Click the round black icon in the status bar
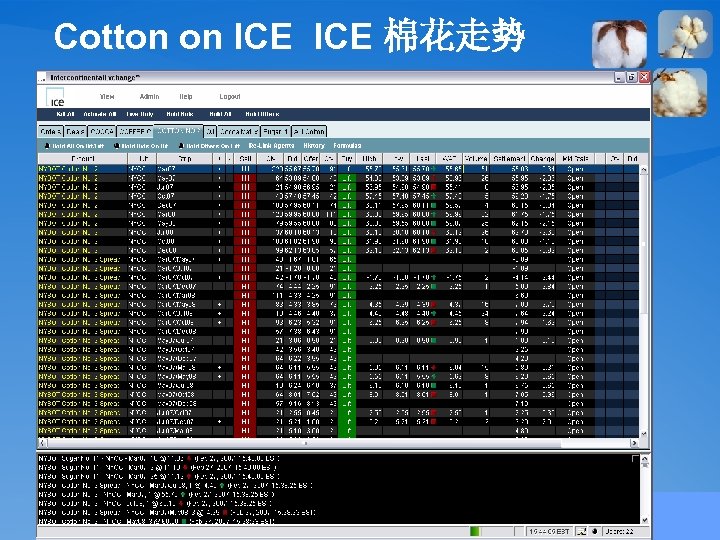The image size is (720, 540). point(594,531)
